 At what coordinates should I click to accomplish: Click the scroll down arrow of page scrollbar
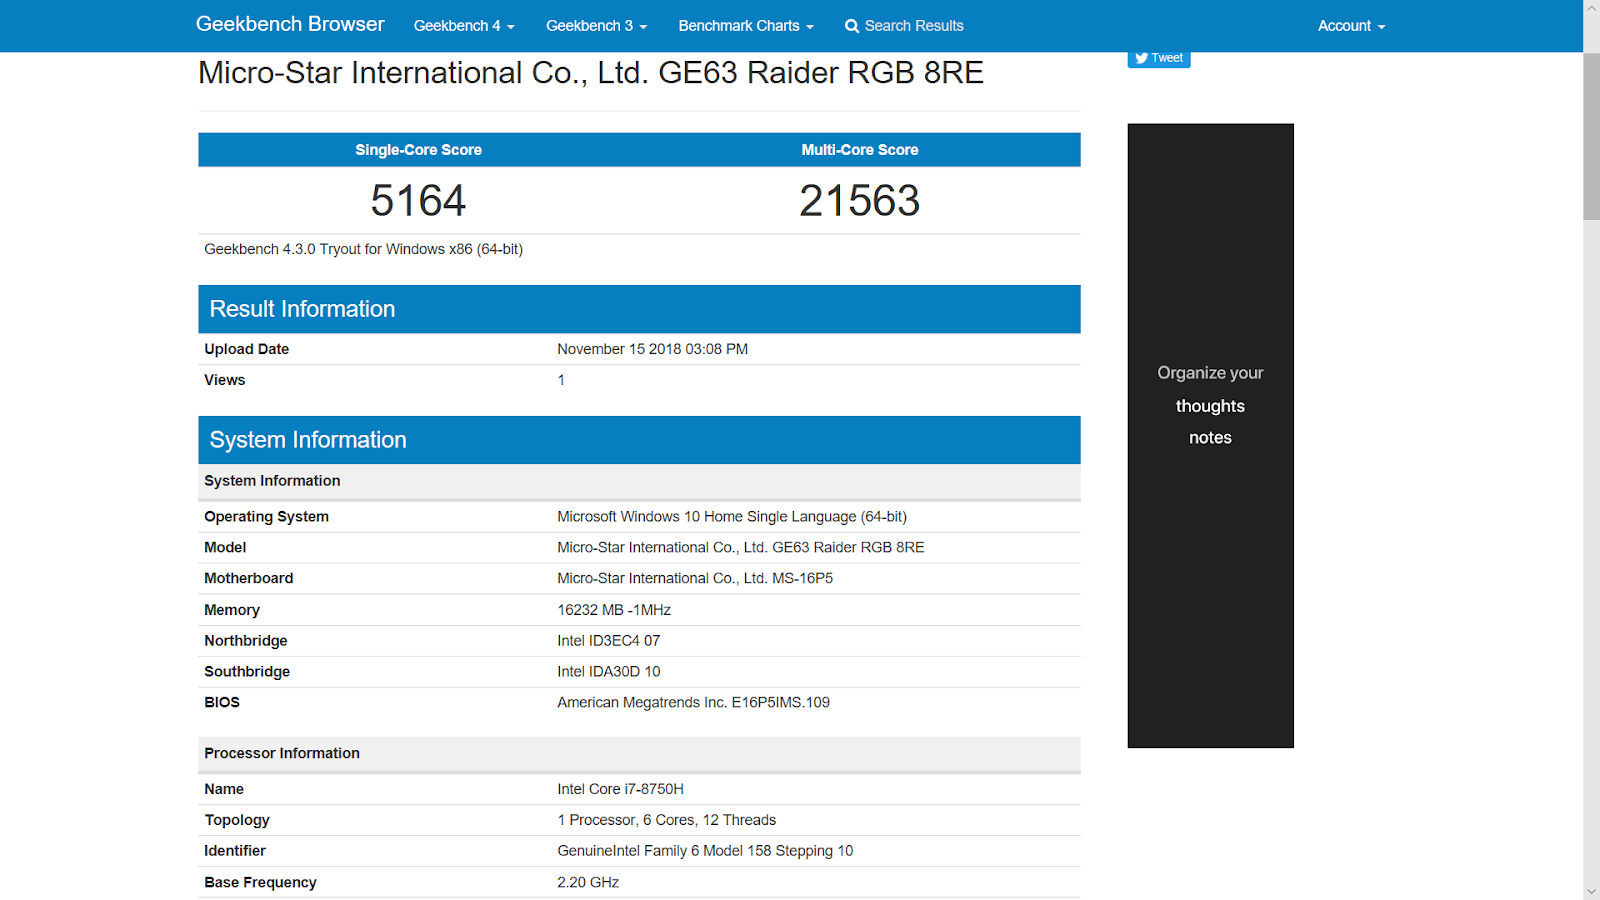(1591, 891)
